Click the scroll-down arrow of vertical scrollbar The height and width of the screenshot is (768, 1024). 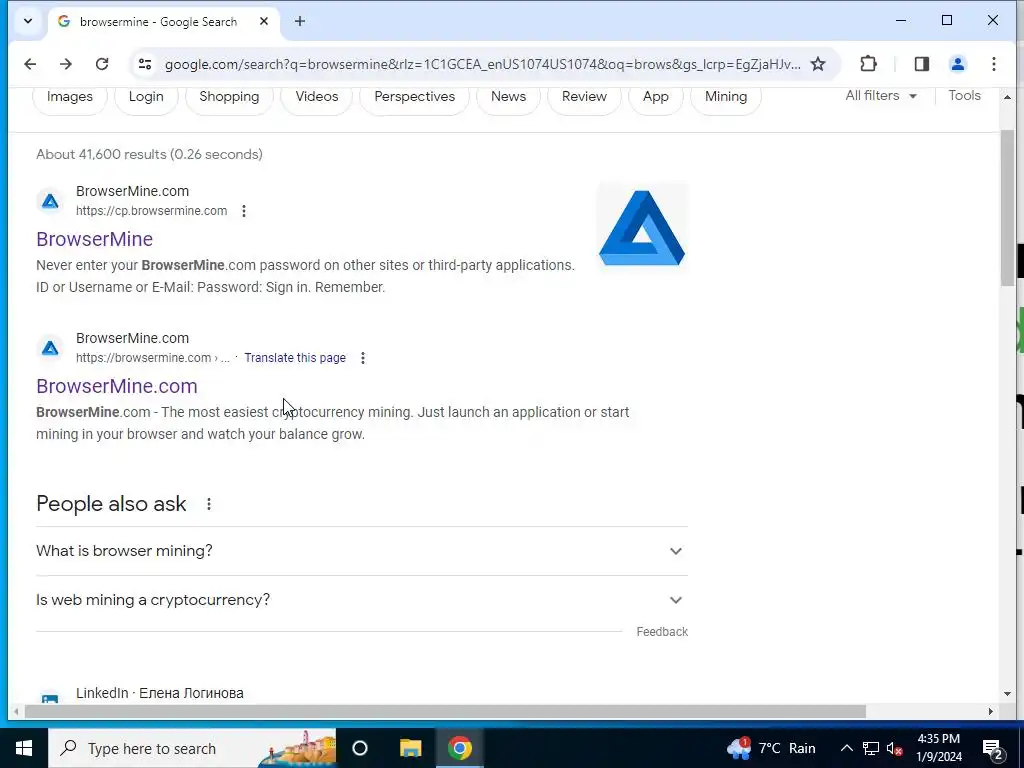(1007, 694)
